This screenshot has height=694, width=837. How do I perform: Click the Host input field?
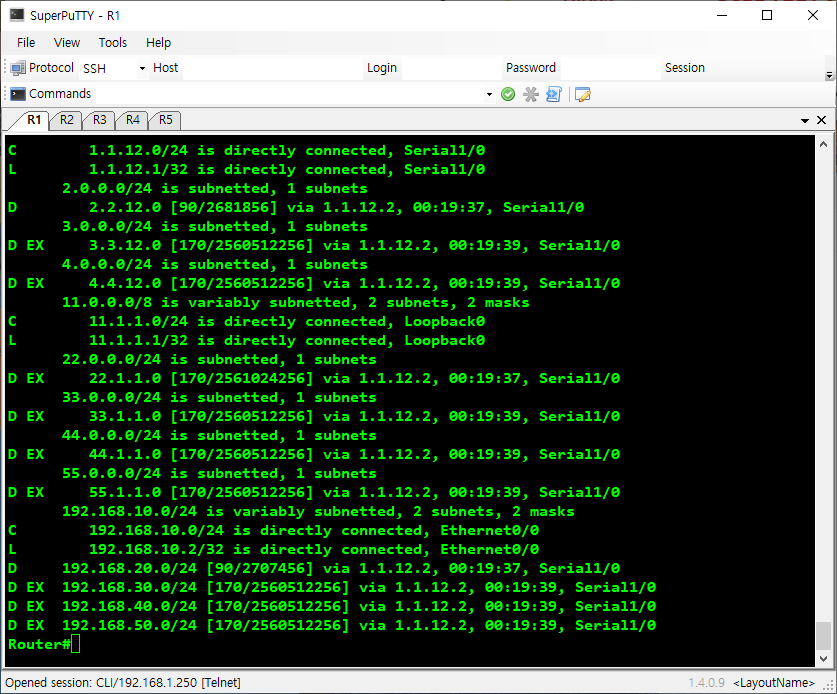272,68
